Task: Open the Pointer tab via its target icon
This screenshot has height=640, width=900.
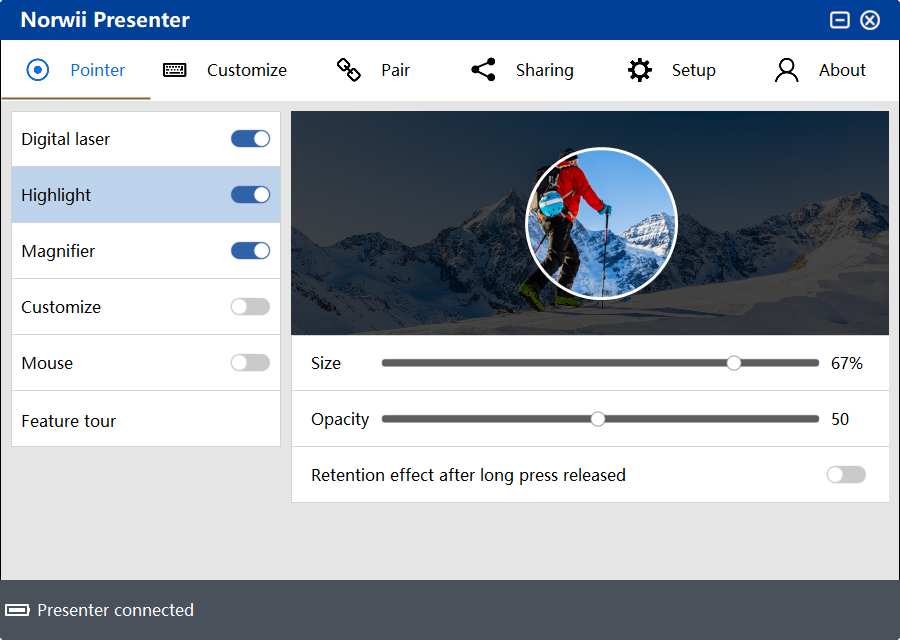Action: (x=38, y=70)
